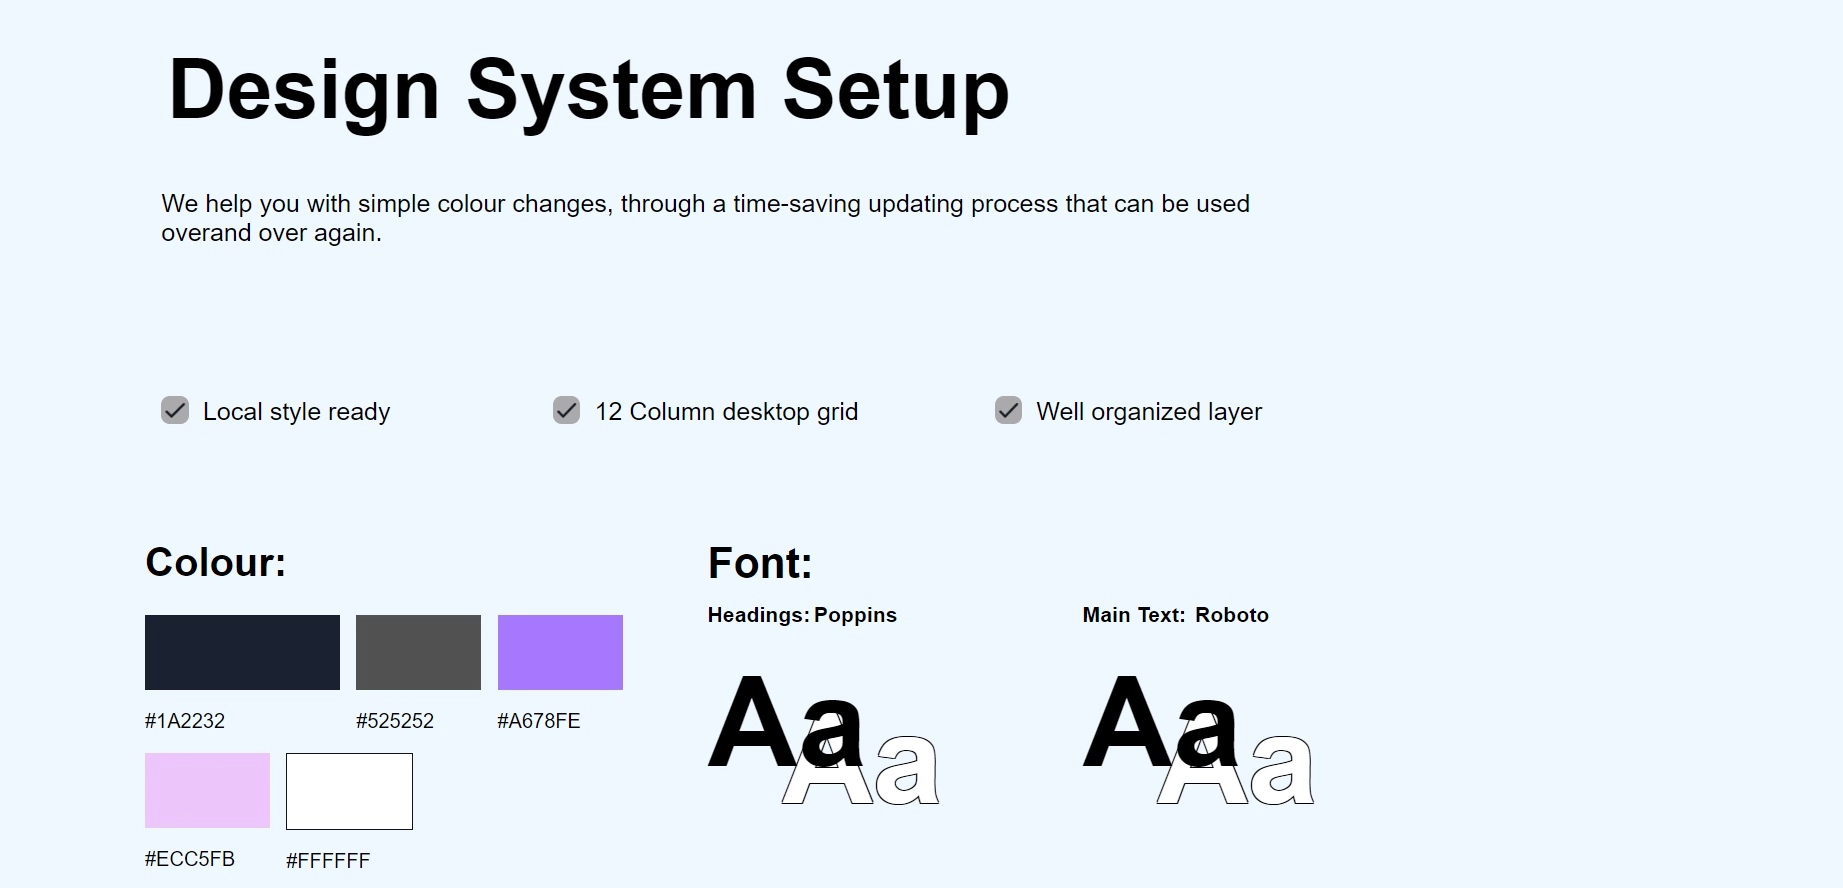Click the Well organized layer label
Screen dimensions: 1843x888
coord(1149,412)
